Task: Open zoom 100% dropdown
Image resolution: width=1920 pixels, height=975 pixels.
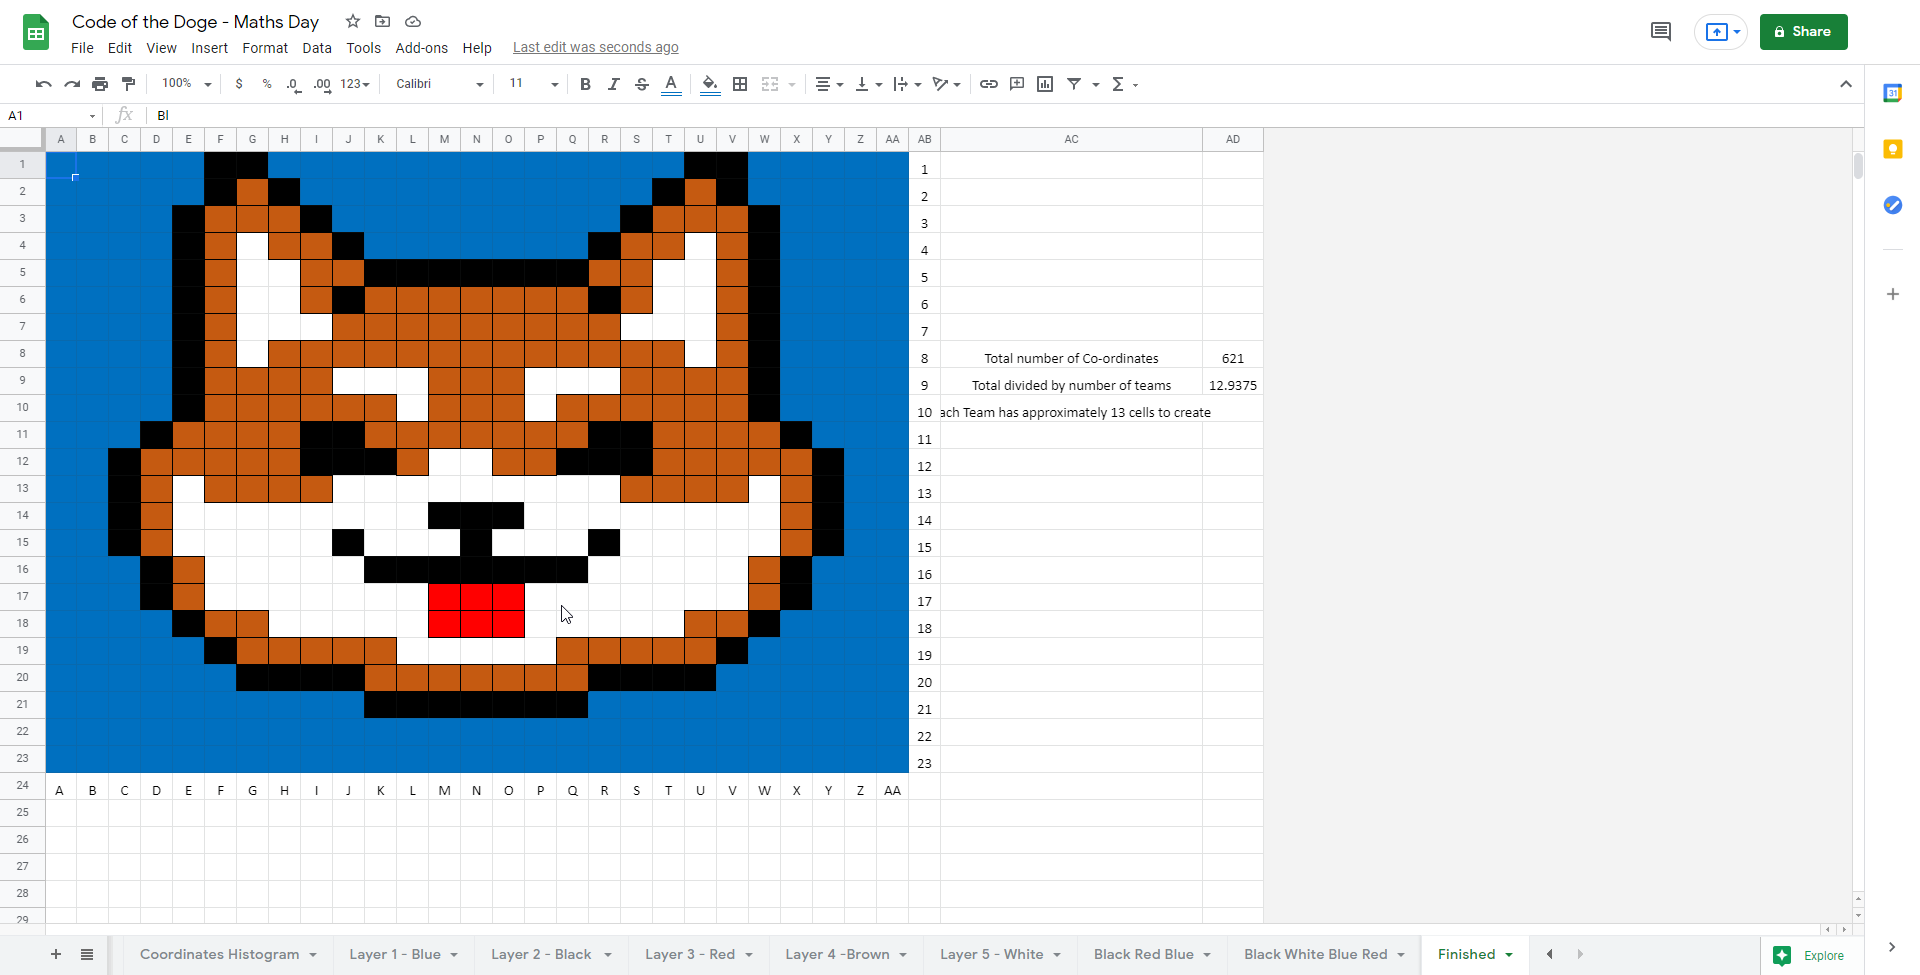Action: [186, 84]
